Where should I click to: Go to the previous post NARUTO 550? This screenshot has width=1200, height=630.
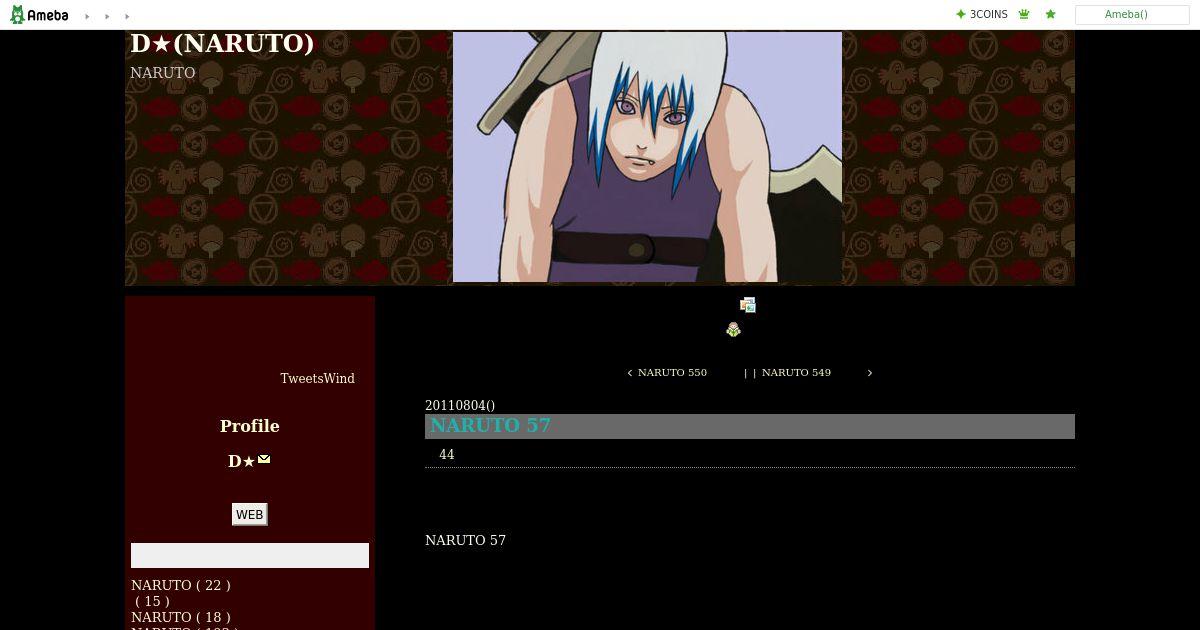672,372
